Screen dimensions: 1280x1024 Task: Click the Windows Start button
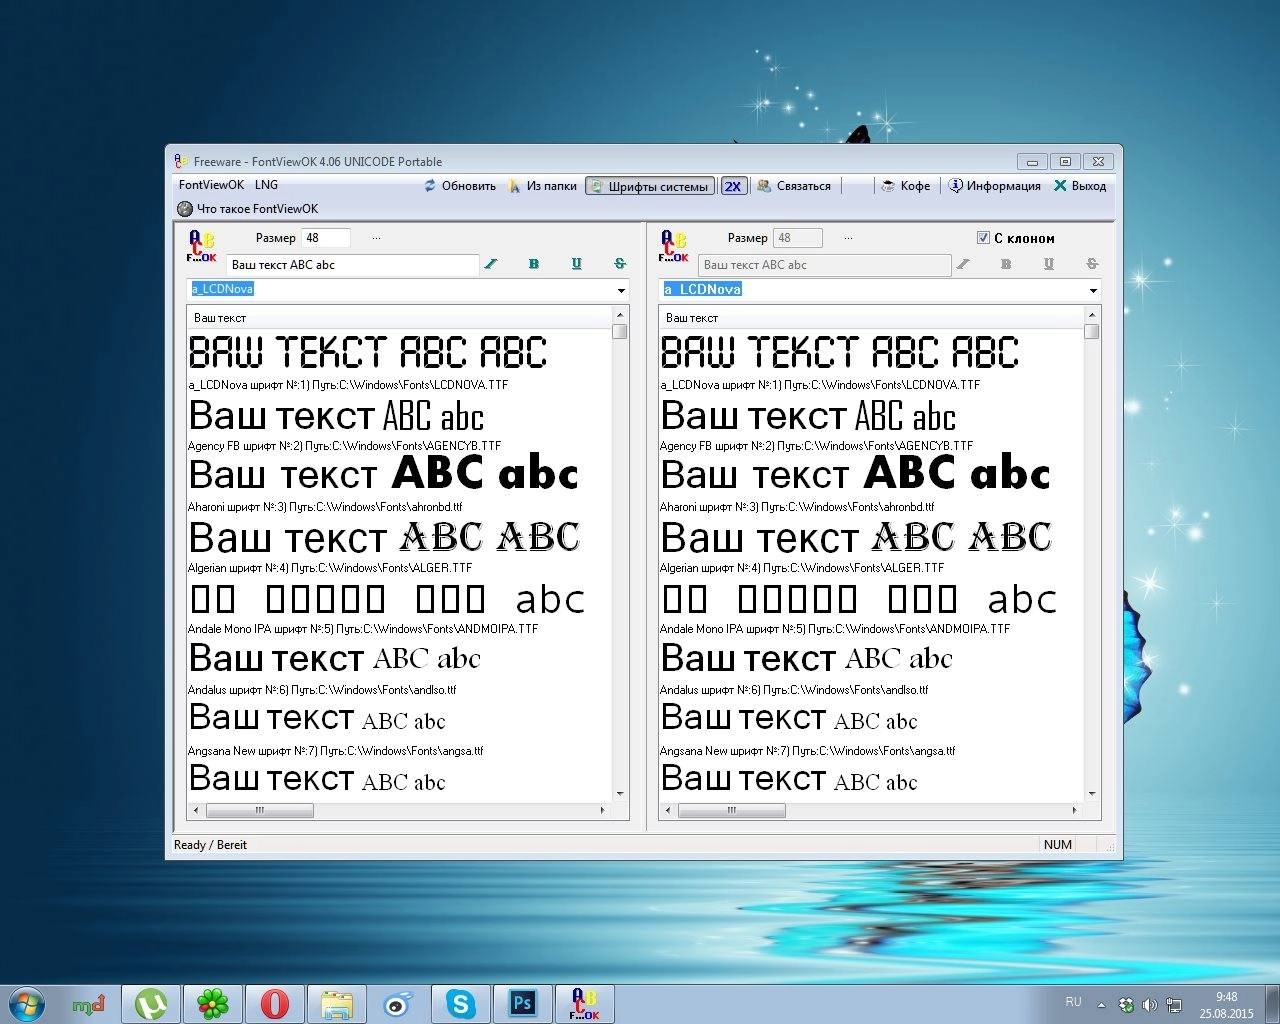coord(26,1003)
